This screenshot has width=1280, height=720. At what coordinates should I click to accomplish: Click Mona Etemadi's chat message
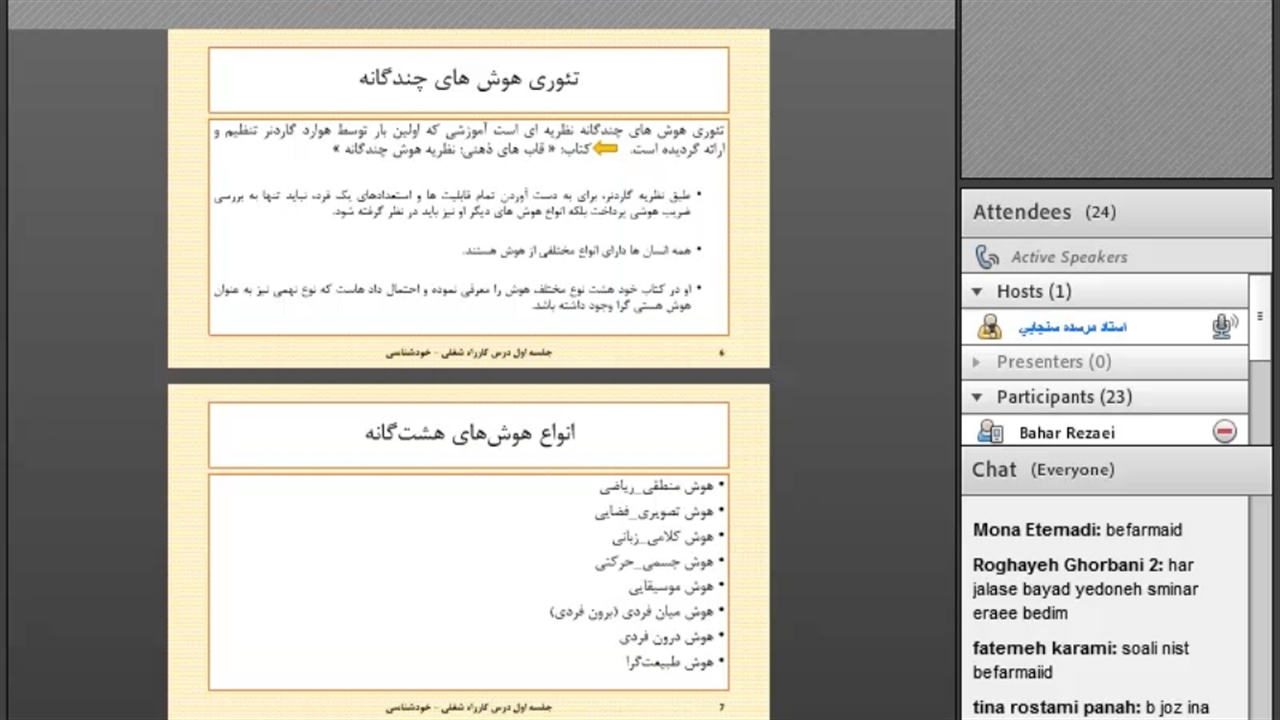1077,530
